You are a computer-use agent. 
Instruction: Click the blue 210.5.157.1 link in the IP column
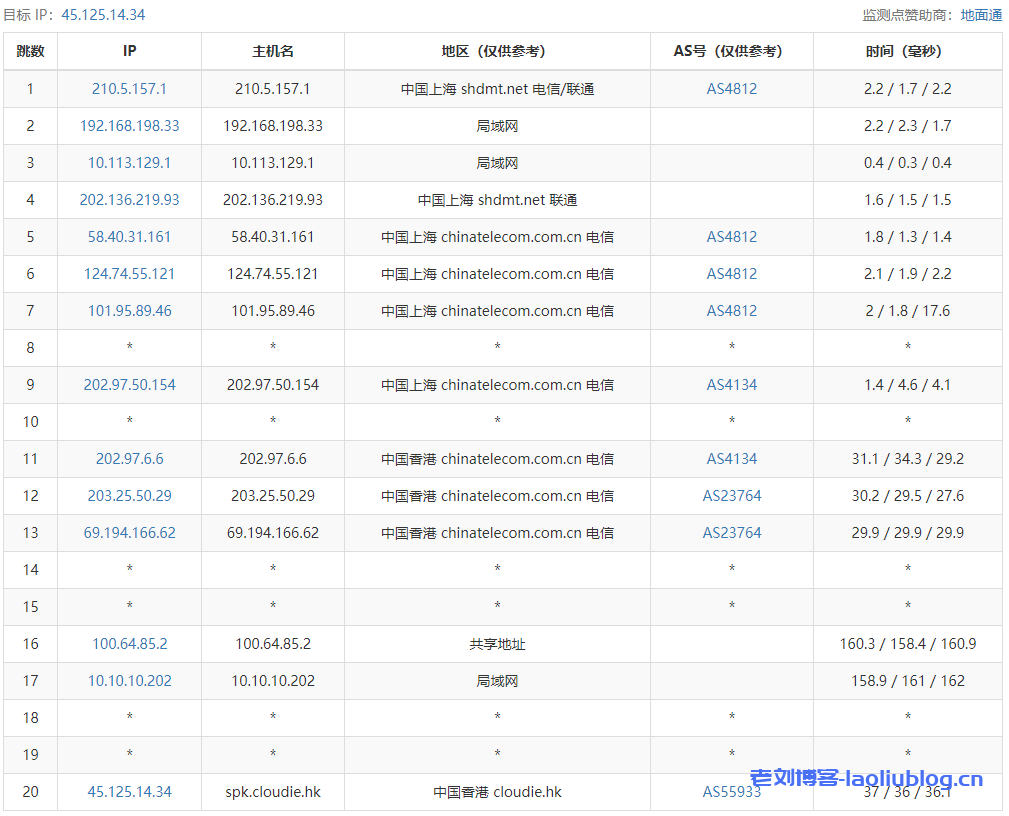click(x=129, y=89)
